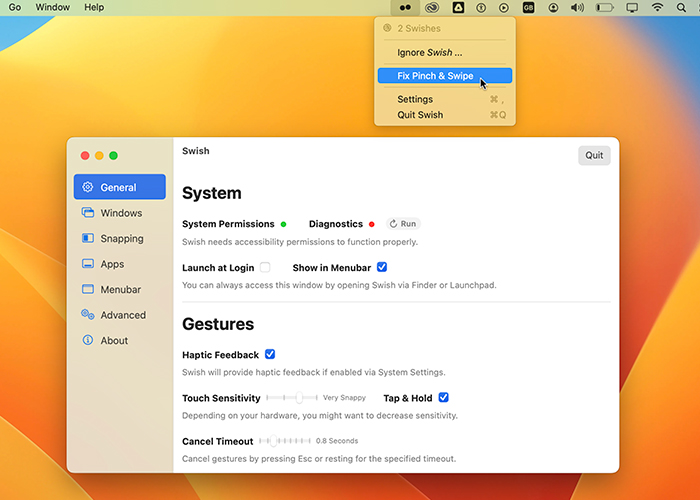Image resolution: width=700 pixels, height=500 pixels.
Task: Choose Ignore Swish... from the dropdown menu
Action: [x=445, y=52]
